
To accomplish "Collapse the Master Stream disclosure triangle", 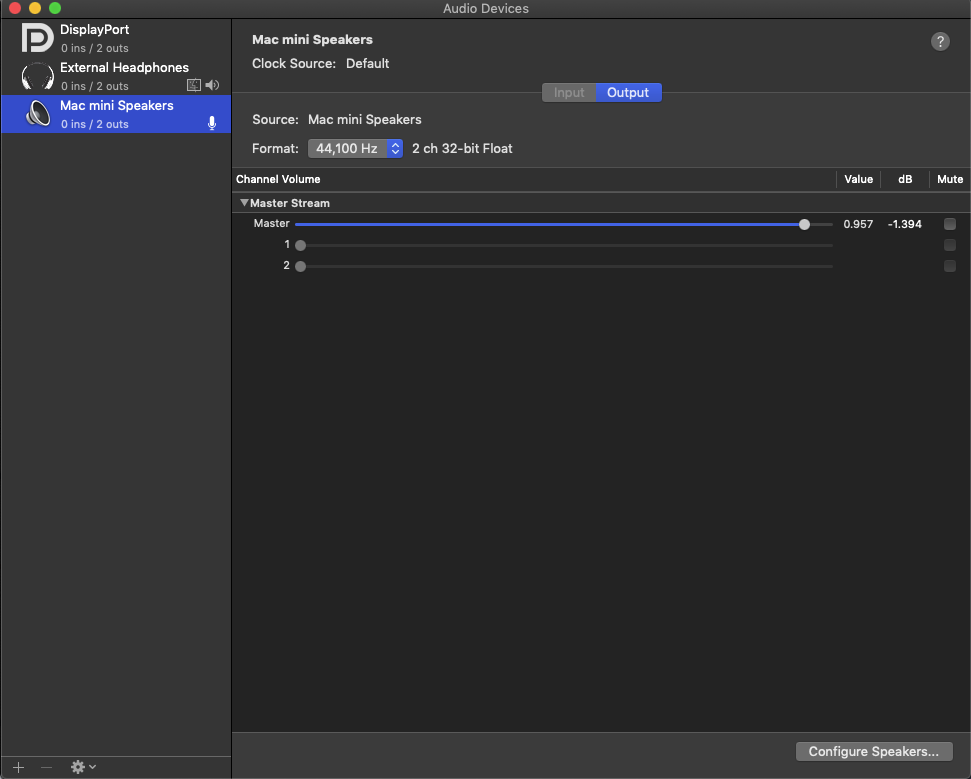I will pyautogui.click(x=244, y=203).
